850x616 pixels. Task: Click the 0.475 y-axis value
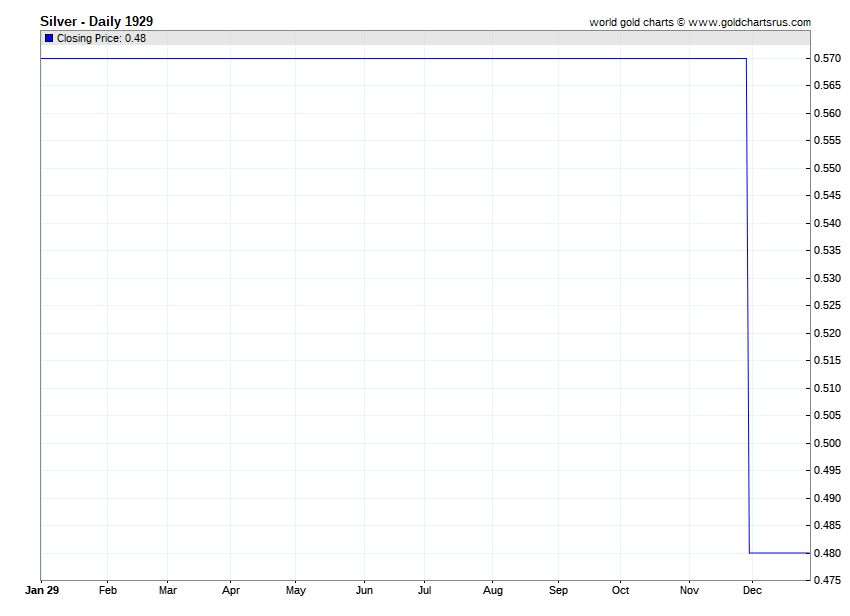tap(827, 580)
